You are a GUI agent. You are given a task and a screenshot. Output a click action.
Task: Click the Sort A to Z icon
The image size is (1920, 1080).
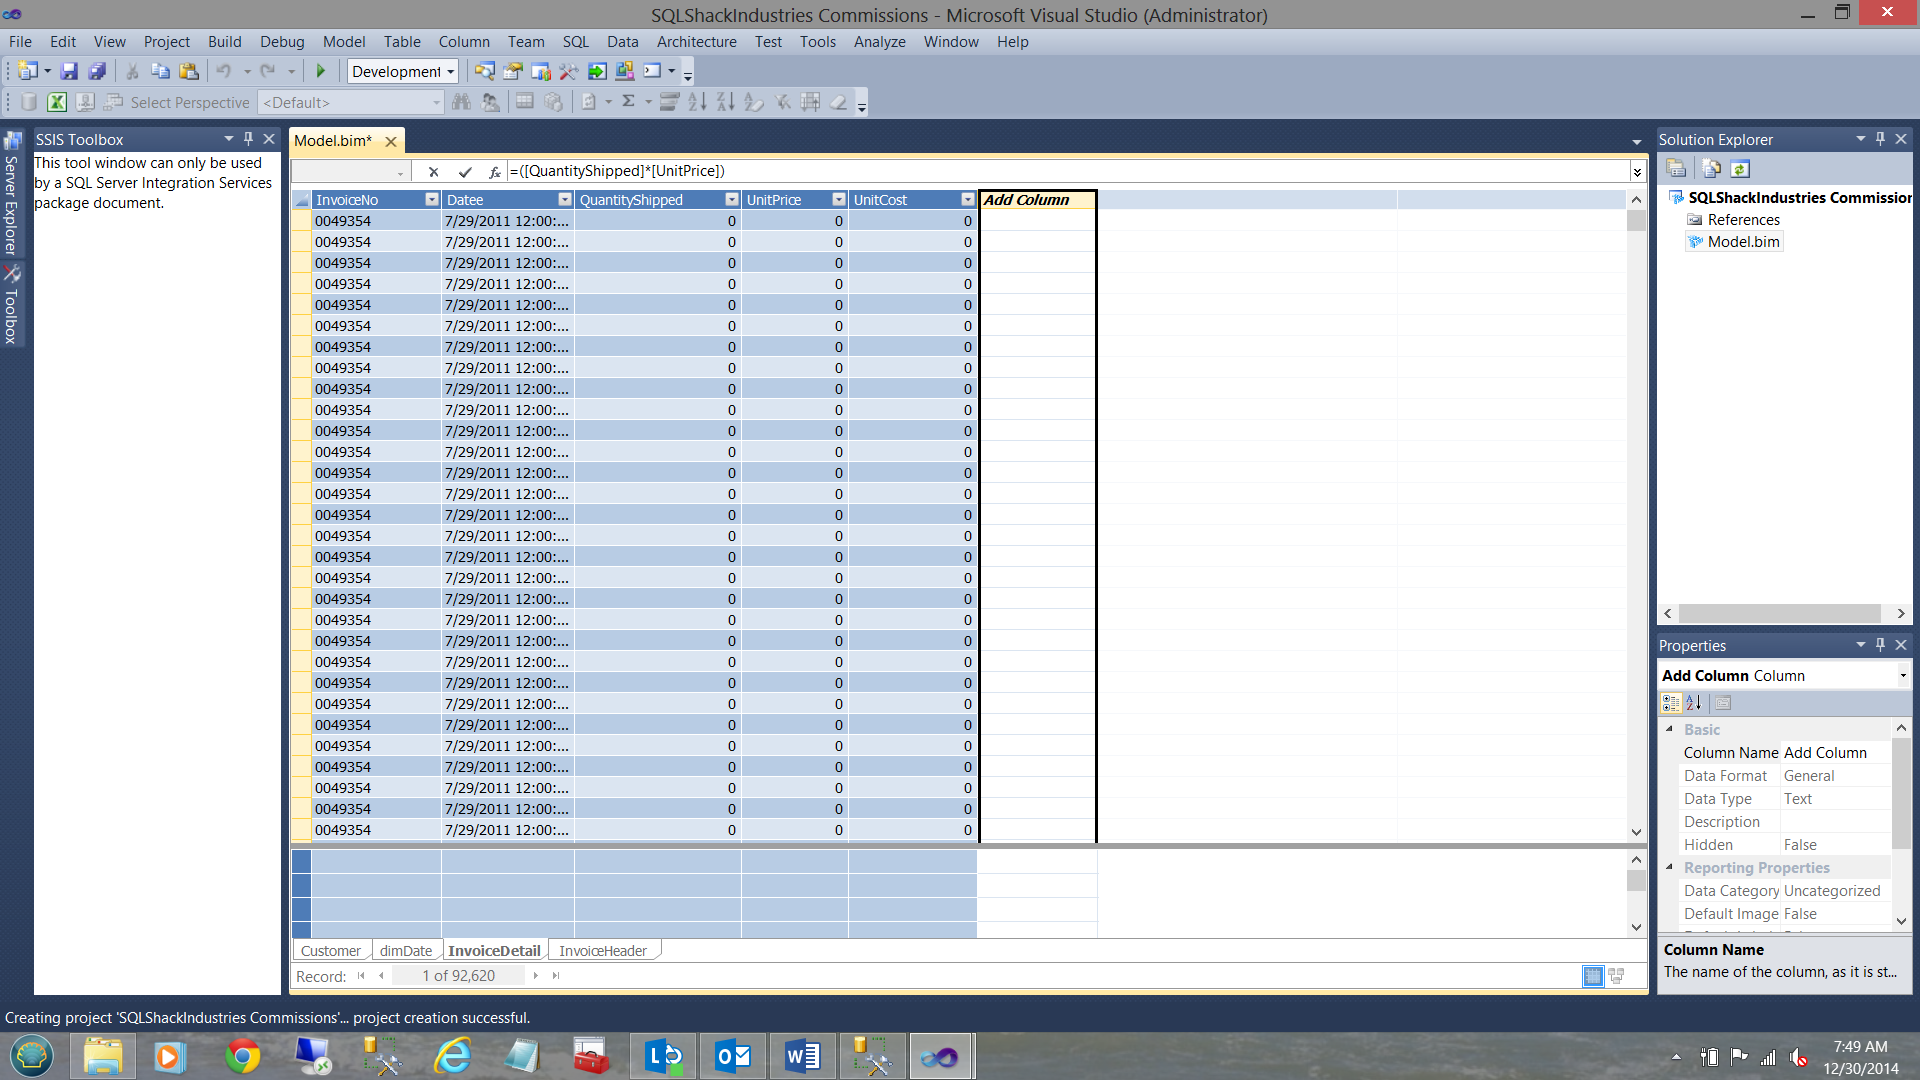[697, 102]
